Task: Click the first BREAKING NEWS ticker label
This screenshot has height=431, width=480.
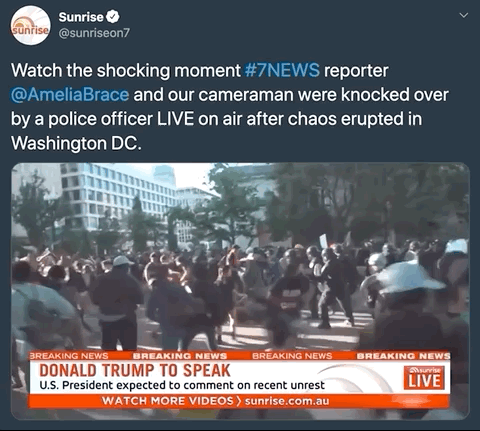Action: pyautogui.click(x=69, y=356)
